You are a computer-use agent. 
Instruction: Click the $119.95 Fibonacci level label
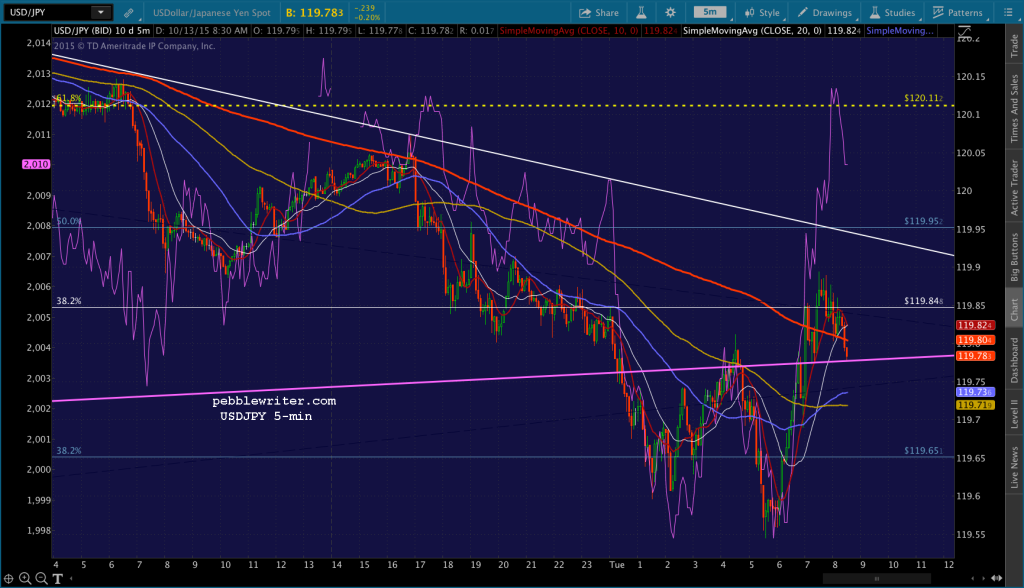tap(923, 221)
